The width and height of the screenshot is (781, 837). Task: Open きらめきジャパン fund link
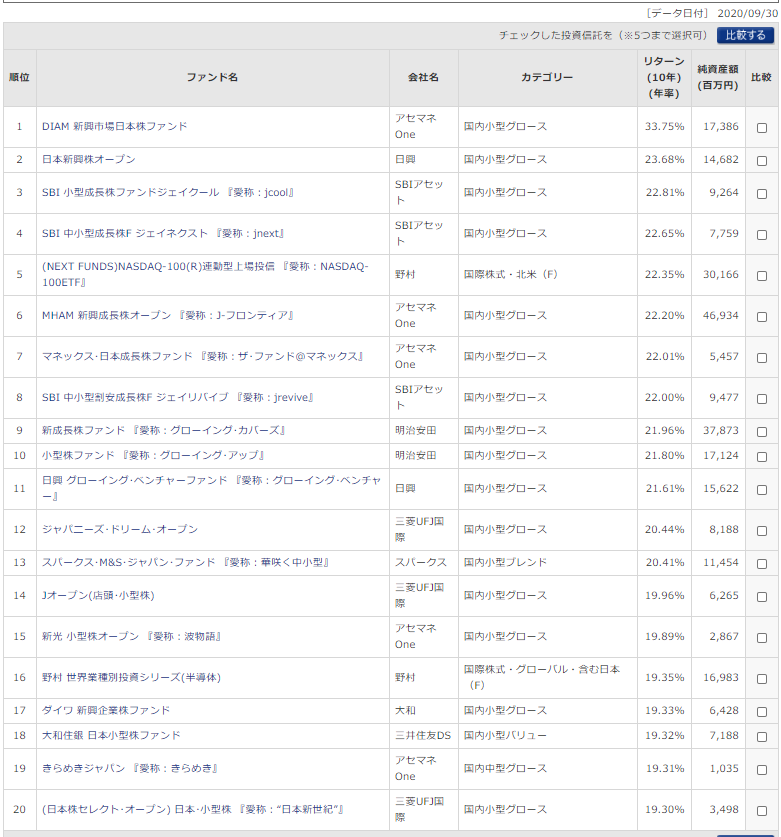(x=130, y=769)
